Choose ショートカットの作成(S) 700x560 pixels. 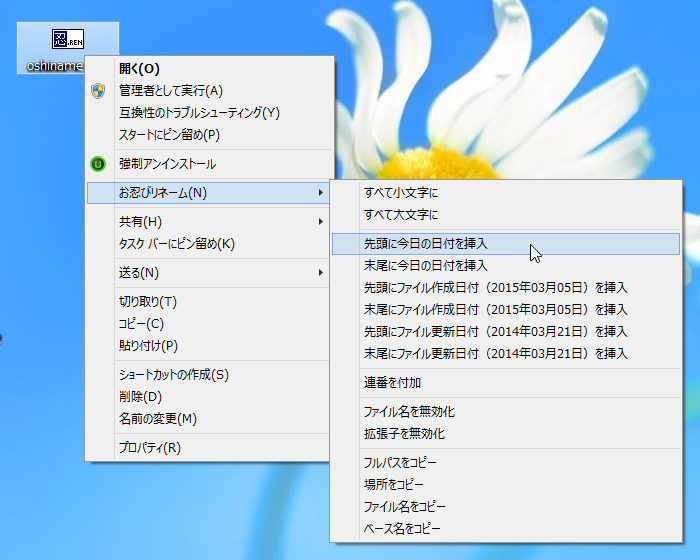point(209,375)
